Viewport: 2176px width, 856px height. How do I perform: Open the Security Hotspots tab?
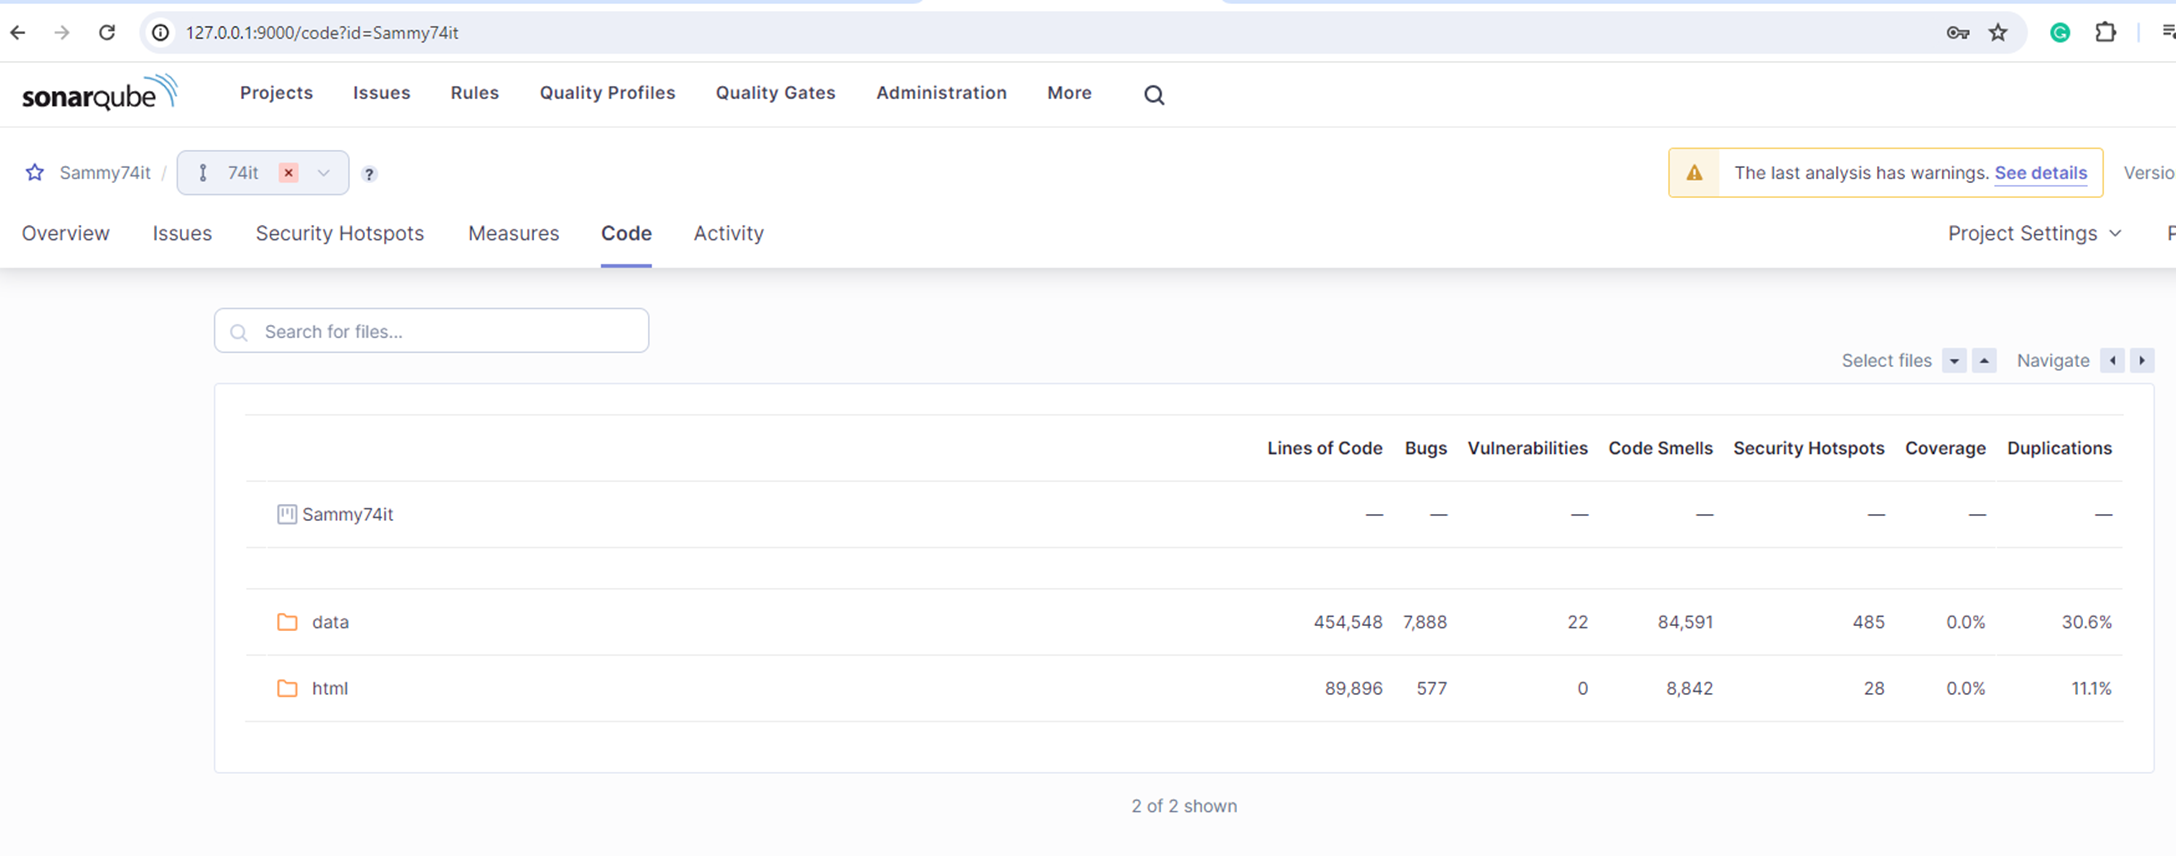pyautogui.click(x=339, y=233)
